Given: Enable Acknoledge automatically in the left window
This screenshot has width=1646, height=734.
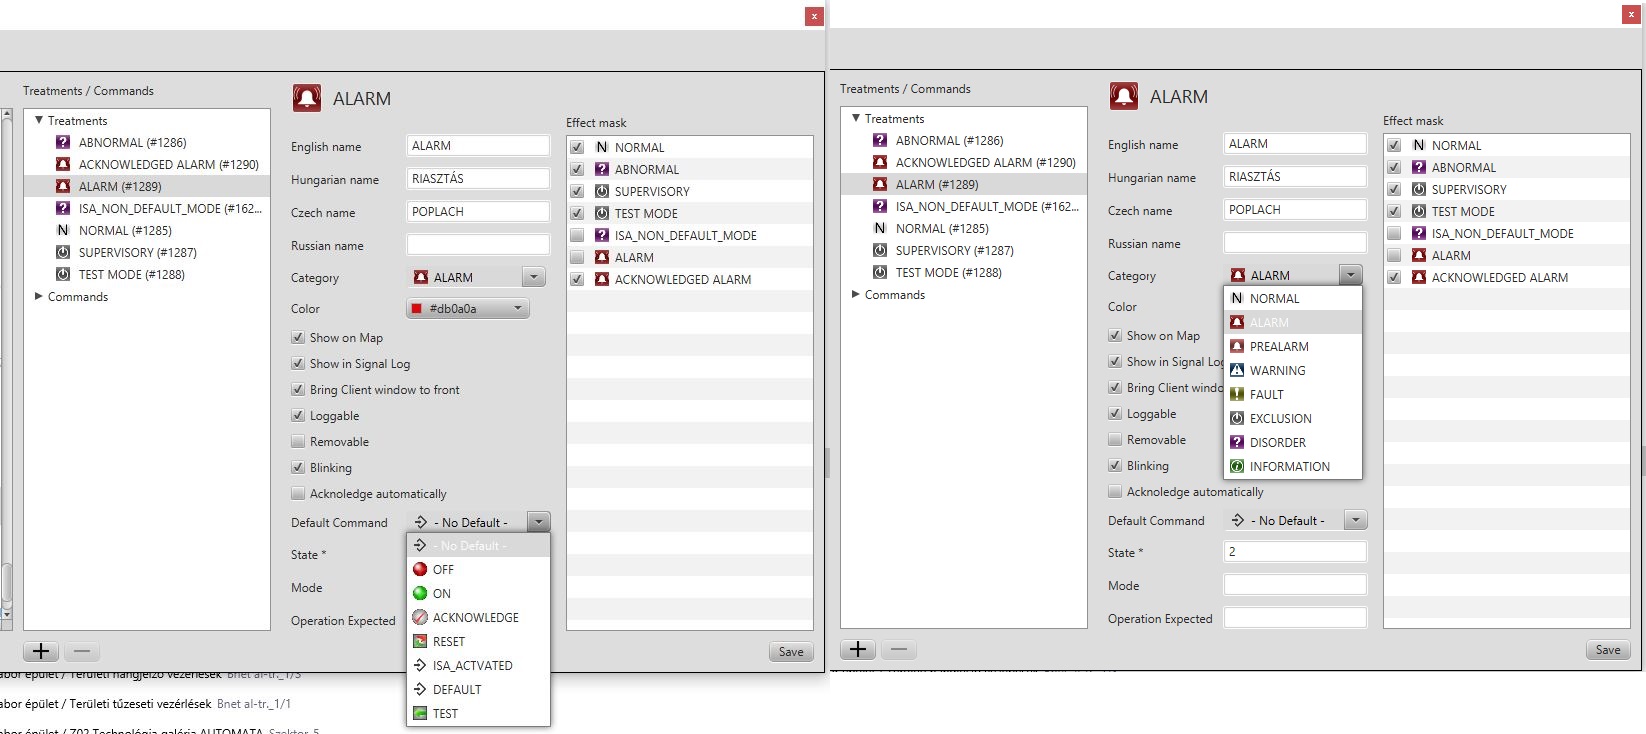Looking at the screenshot, I should tap(298, 493).
